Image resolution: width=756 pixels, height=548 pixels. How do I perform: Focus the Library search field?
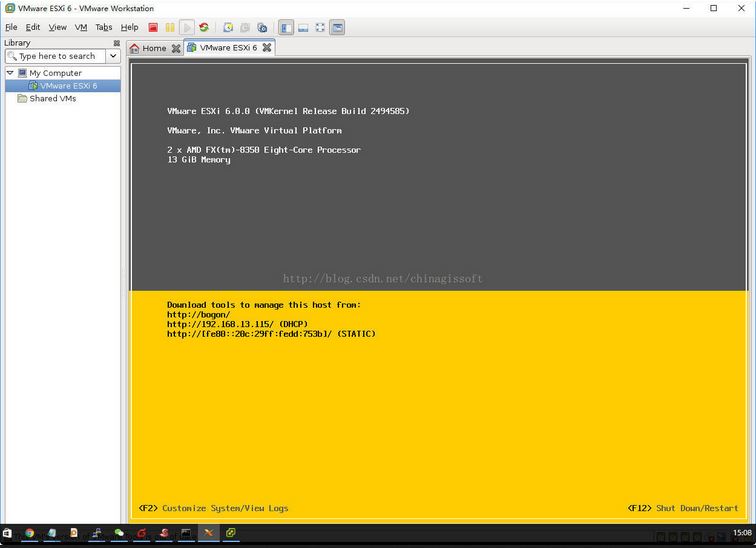click(56, 56)
